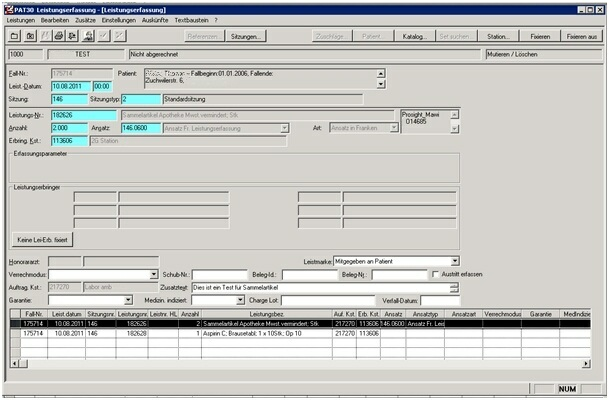This screenshot has height=400, width=609.
Task: Click the printer toolbar icon
Action: (x=59, y=36)
